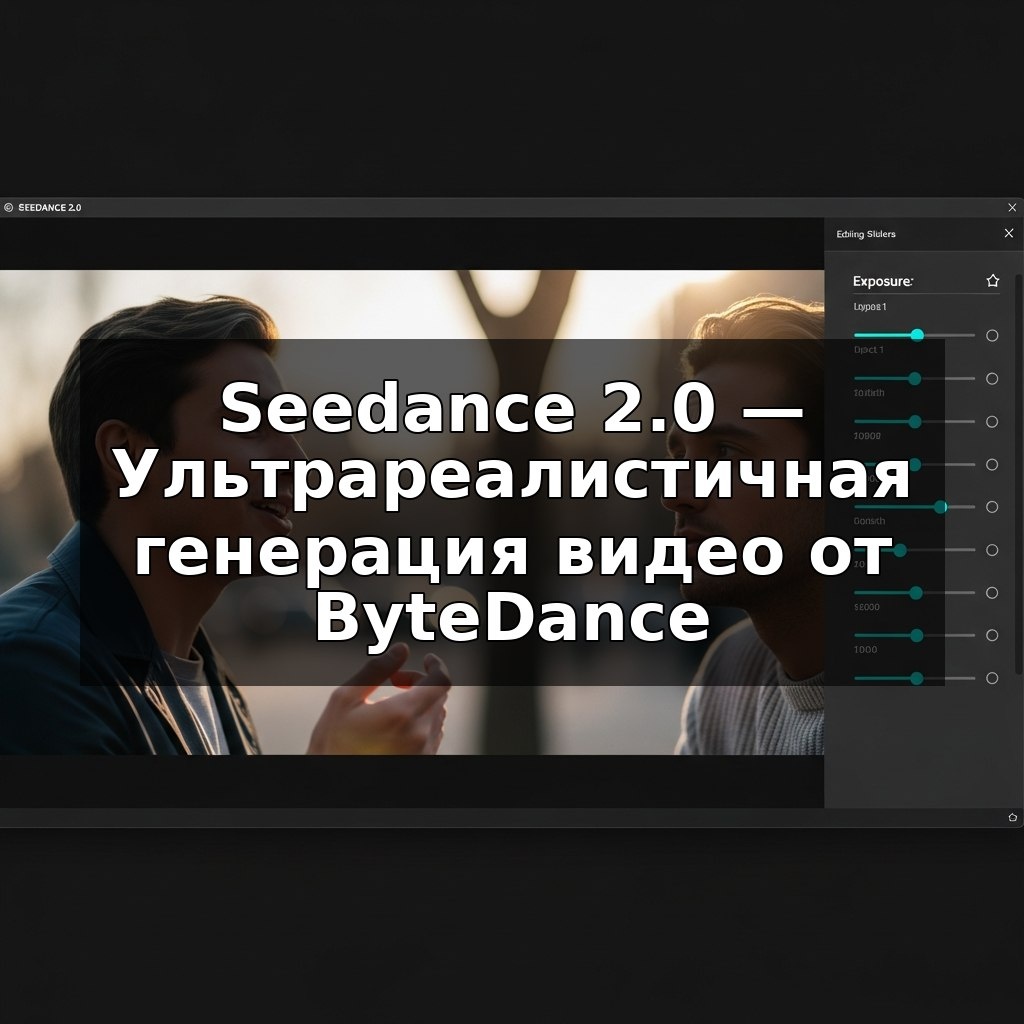The image size is (1024, 1024).
Task: Select the circle next to Dpct 1 slider
Action: (x=992, y=379)
